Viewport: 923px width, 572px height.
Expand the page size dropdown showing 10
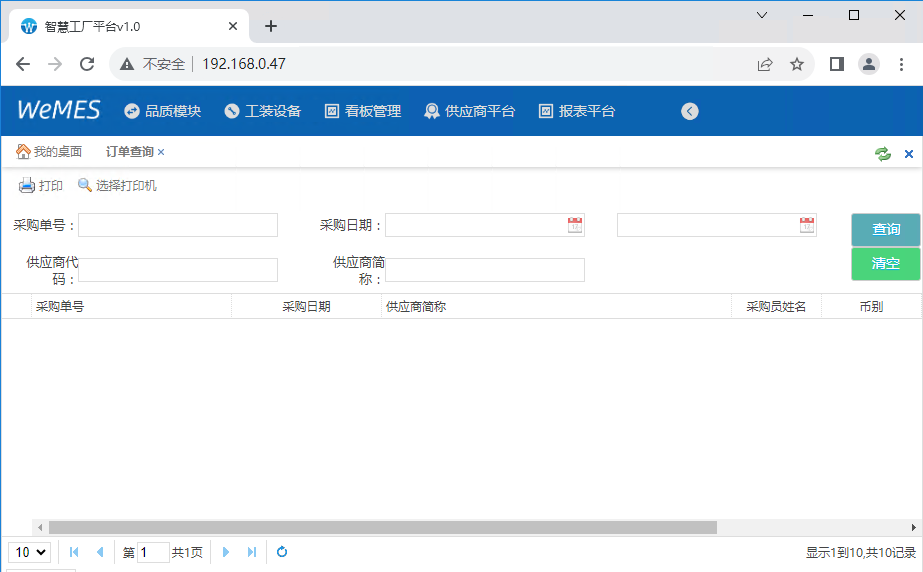(29, 552)
